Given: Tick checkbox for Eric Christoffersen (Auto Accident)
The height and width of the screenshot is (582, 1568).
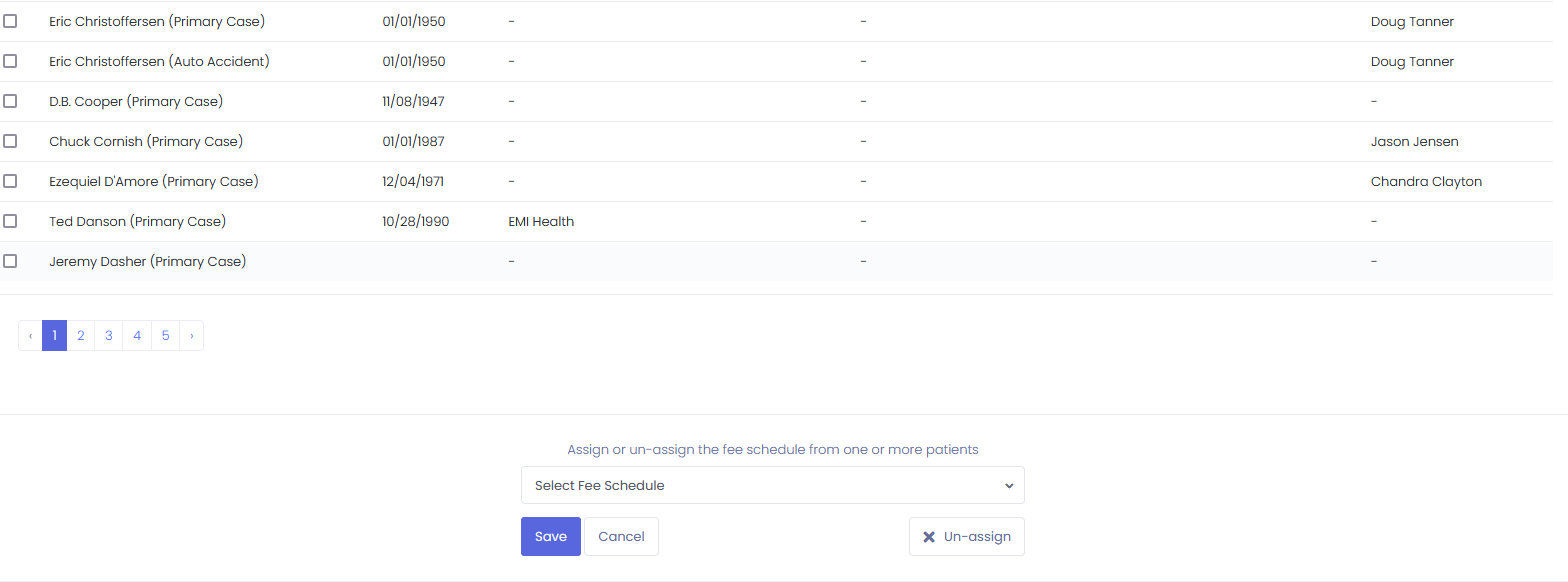Looking at the screenshot, I should coord(10,61).
